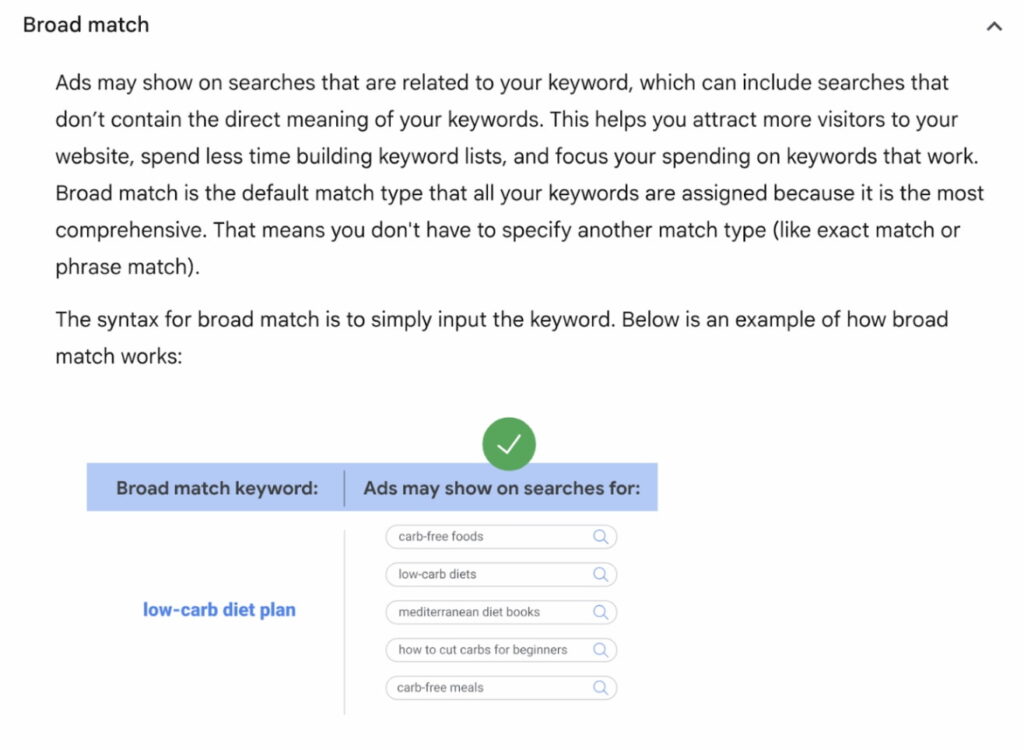The width and height of the screenshot is (1024, 750).
Task: Click the blue low-carb diet plan keyword
Action: pos(219,610)
